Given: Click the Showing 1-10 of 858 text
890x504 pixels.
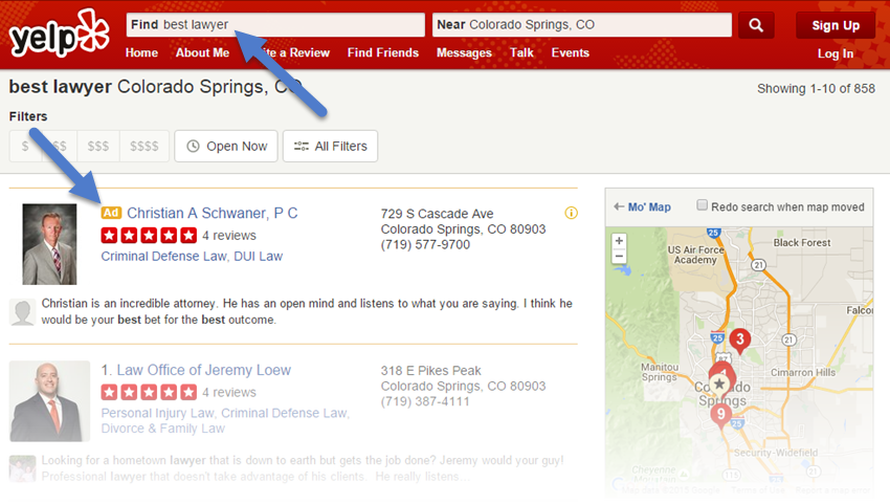Looking at the screenshot, I should coord(816,89).
